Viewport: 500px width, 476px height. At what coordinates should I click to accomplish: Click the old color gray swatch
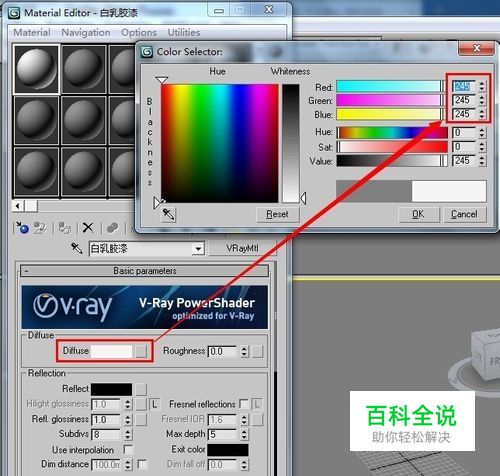pos(374,191)
